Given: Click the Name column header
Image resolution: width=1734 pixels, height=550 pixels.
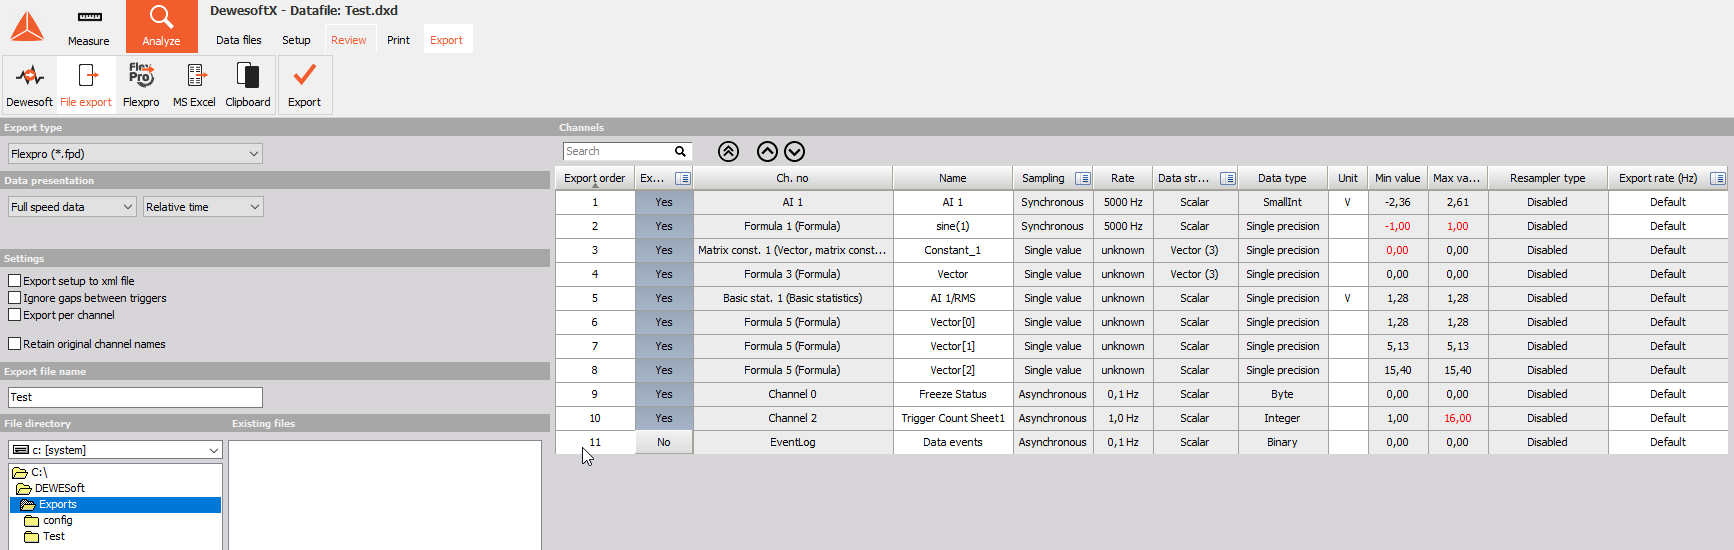Looking at the screenshot, I should (x=953, y=178).
